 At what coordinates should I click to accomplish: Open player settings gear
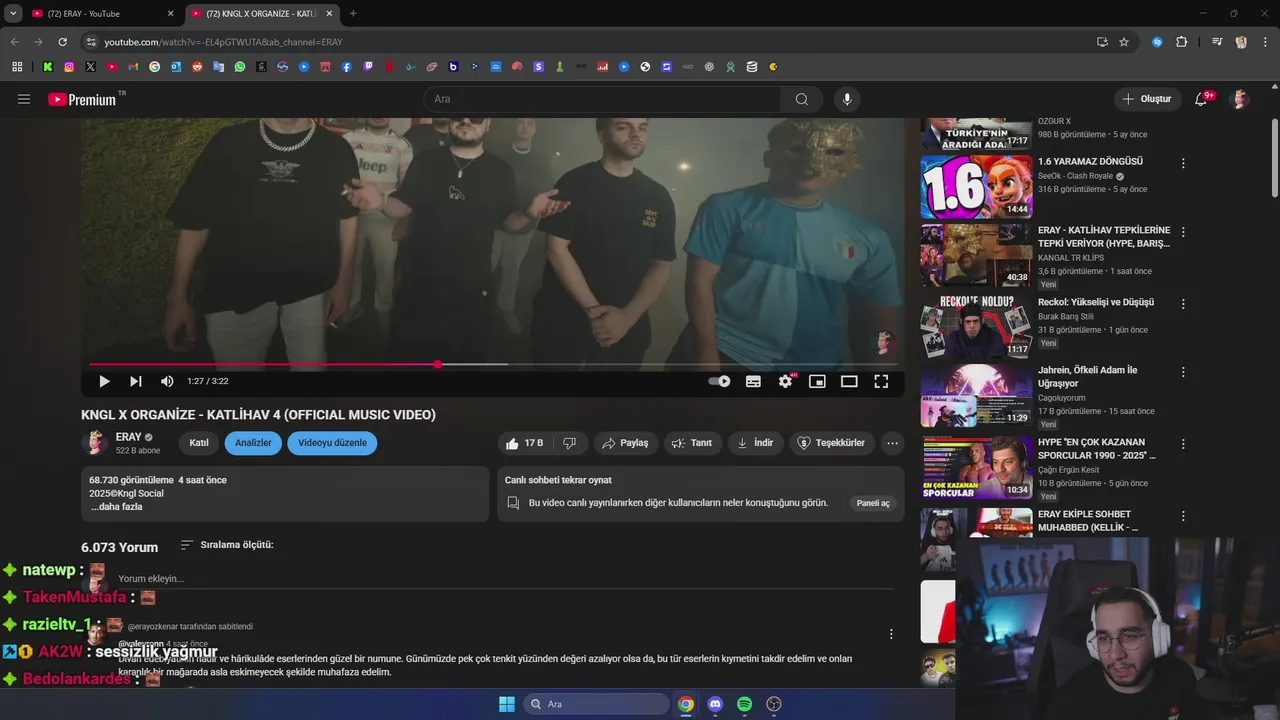(x=785, y=381)
